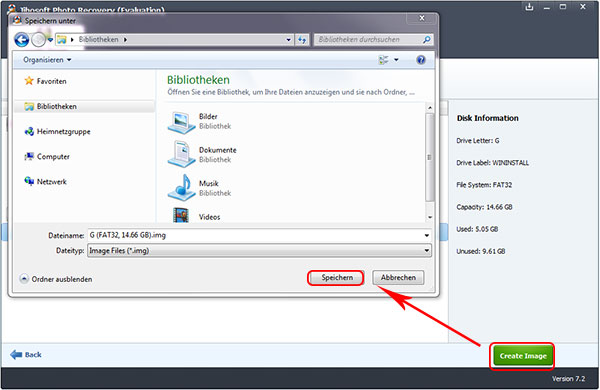Click scrollbar up arrow in file list

[x=430, y=108]
